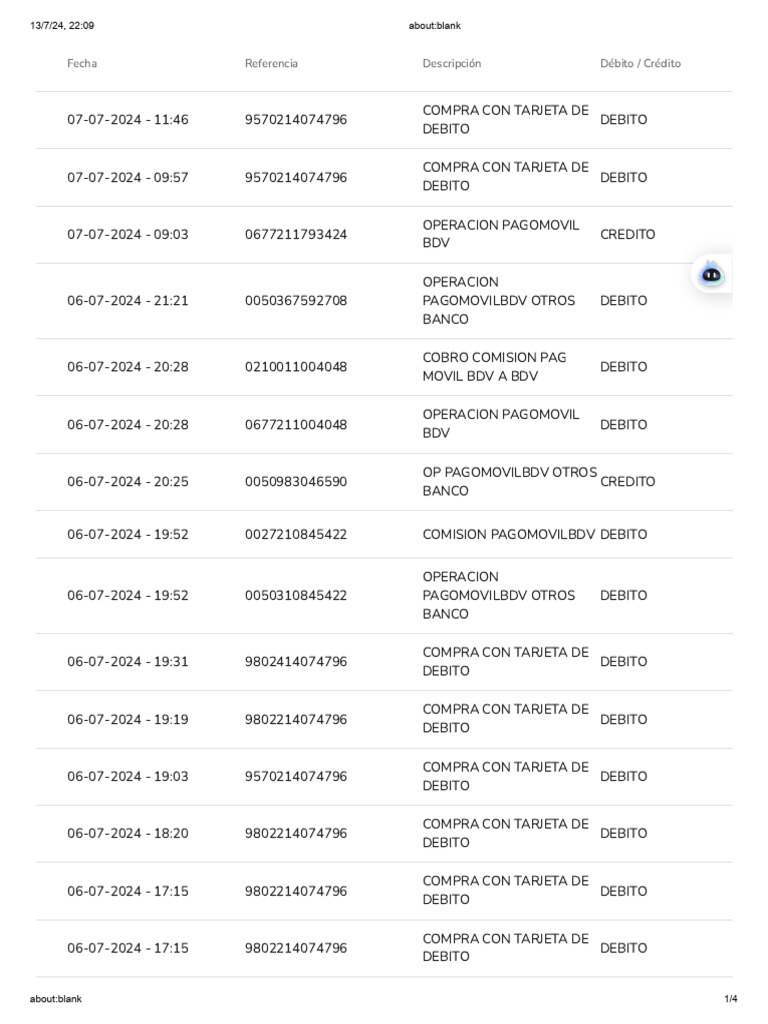Click the 06-07-2024 - 18:20 date entry
The image size is (768, 1024).
pyautogui.click(x=127, y=834)
